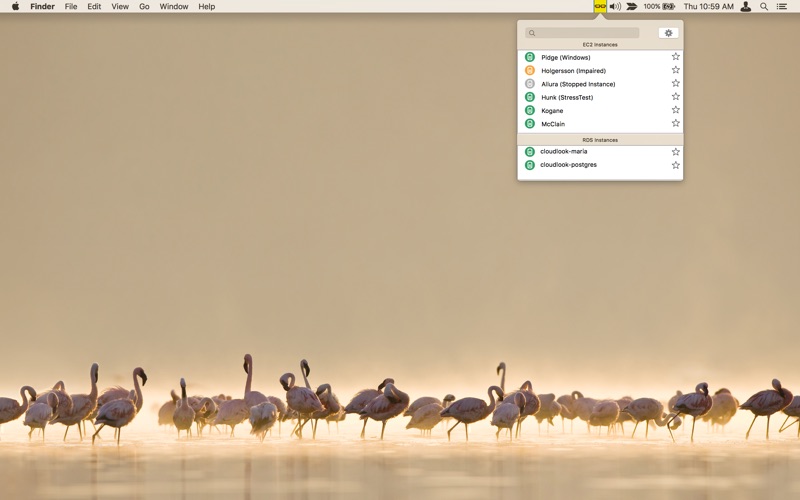Click the volume icon in menu bar

pos(615,7)
